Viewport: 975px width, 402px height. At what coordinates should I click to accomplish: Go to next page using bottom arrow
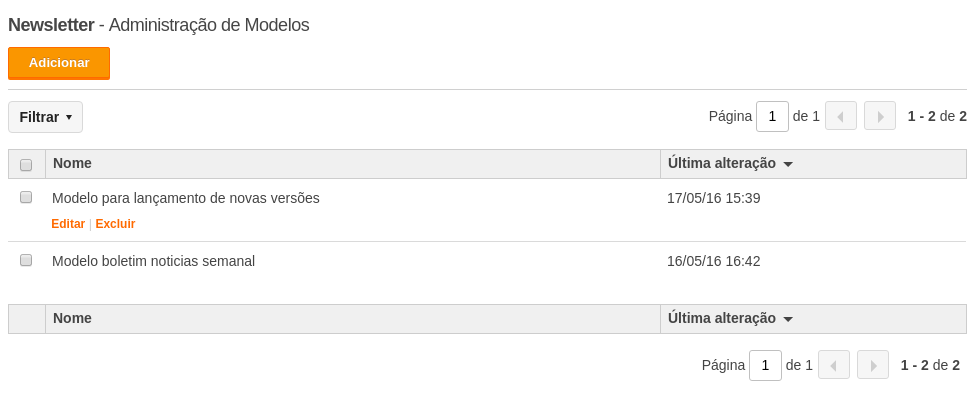coord(873,365)
